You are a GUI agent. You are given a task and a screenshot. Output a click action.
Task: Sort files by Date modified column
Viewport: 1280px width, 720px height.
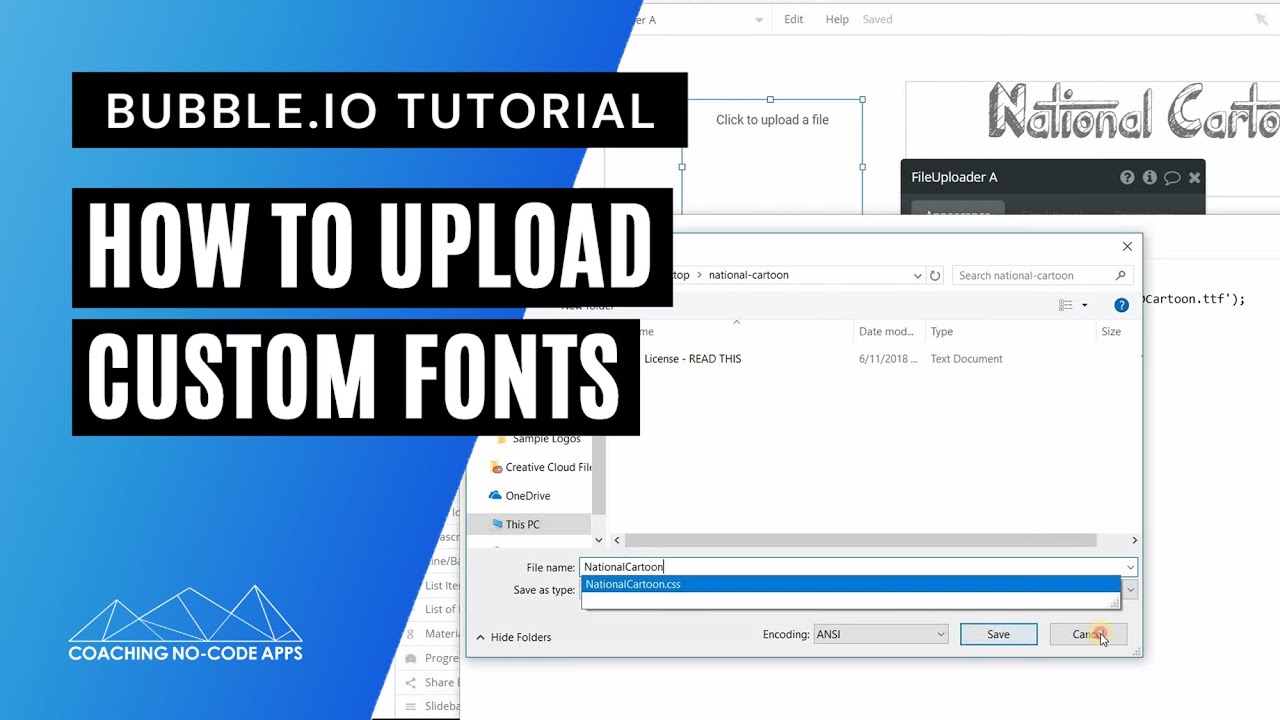[886, 332]
